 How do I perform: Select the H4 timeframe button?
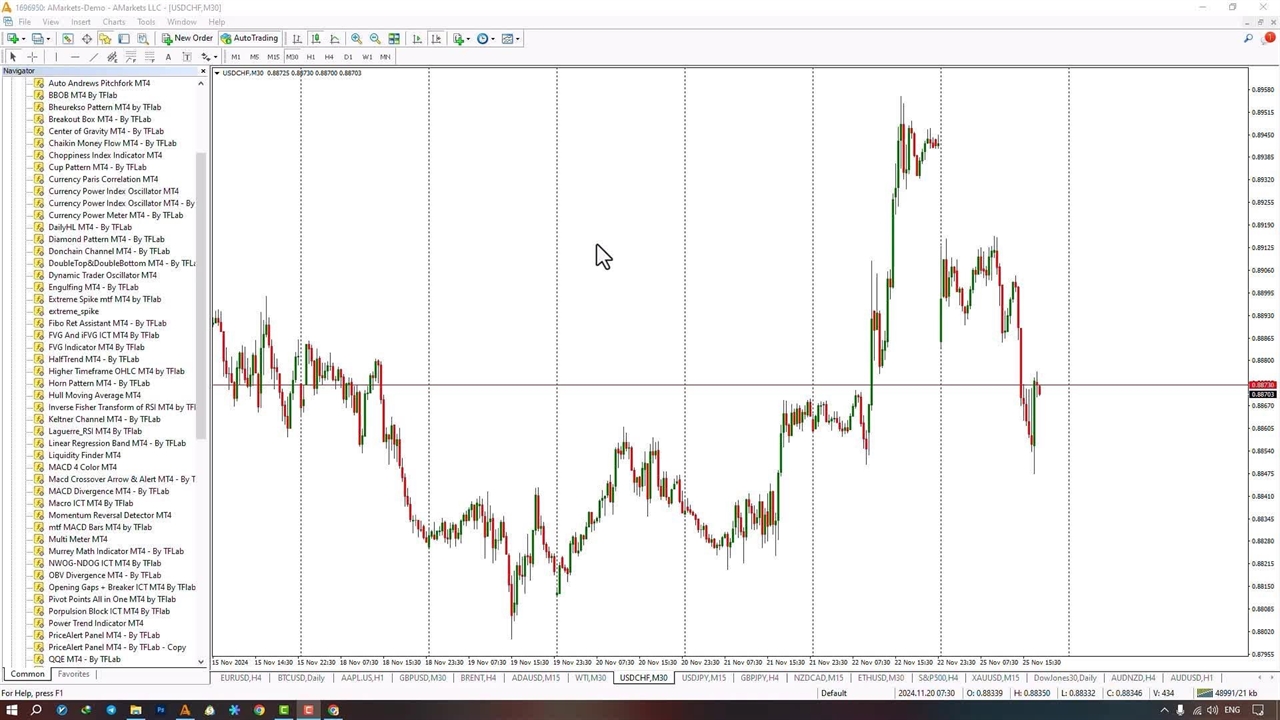tap(329, 57)
